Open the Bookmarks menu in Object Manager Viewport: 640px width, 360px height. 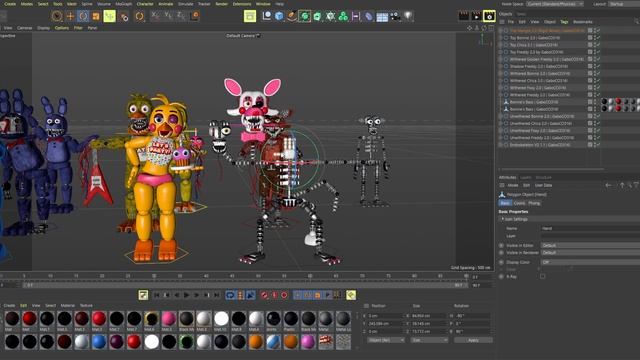(583, 22)
